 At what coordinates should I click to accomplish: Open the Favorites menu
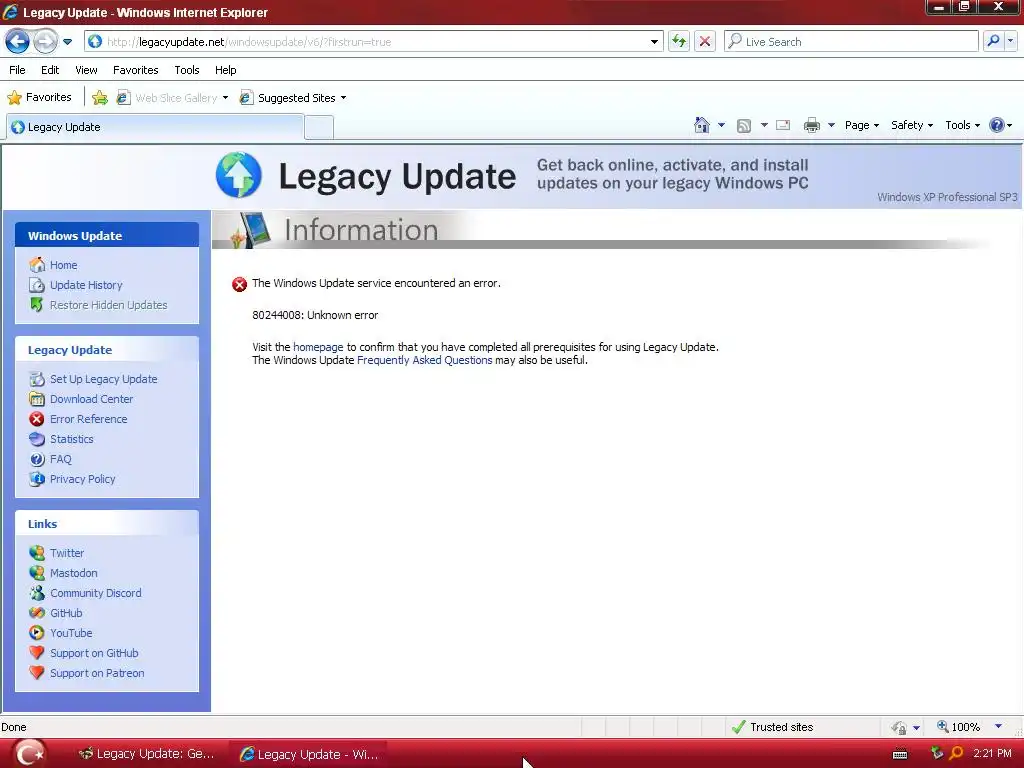(135, 70)
